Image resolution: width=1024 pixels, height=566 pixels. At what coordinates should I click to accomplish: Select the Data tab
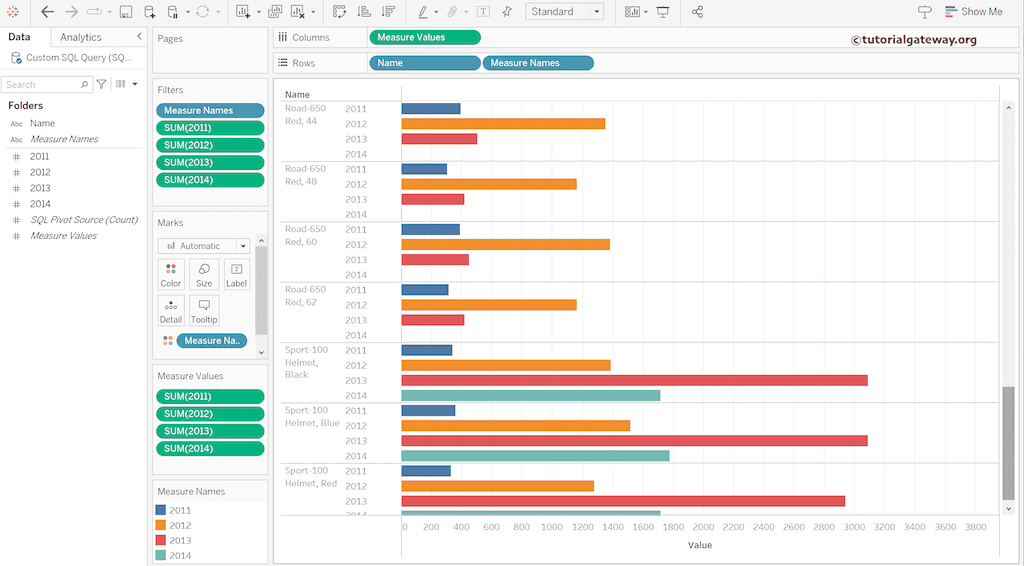[x=19, y=37]
